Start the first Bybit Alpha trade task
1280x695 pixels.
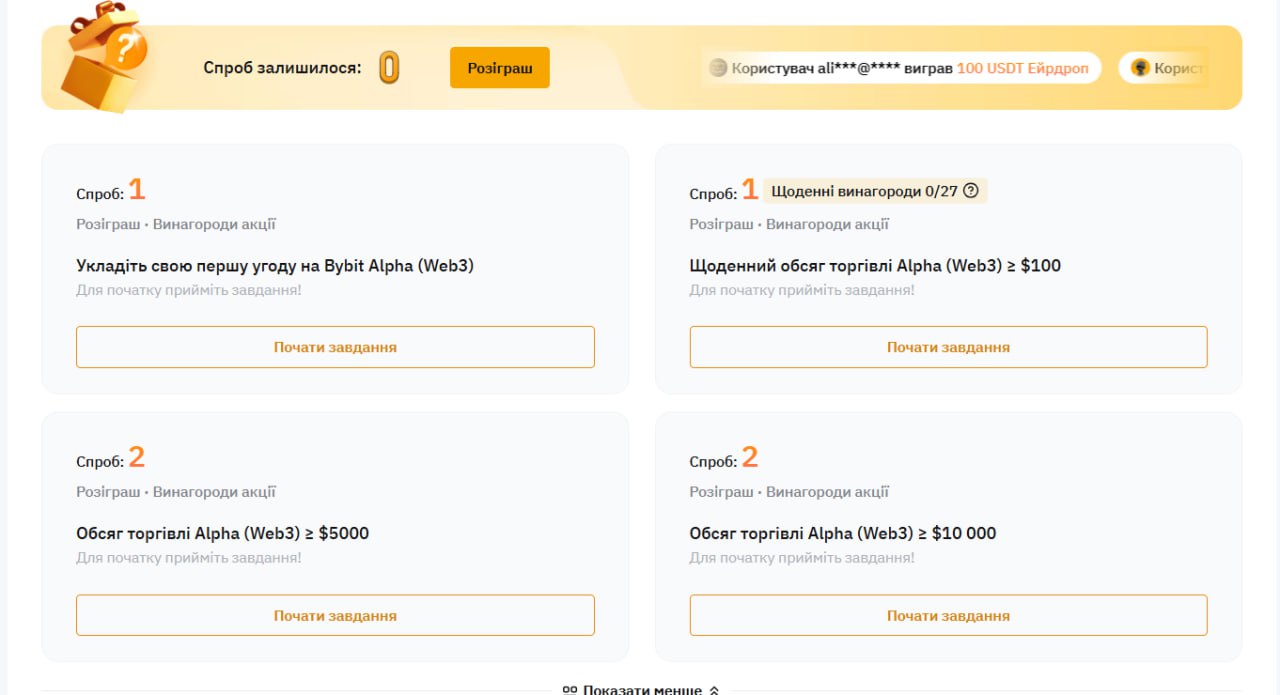coord(335,347)
